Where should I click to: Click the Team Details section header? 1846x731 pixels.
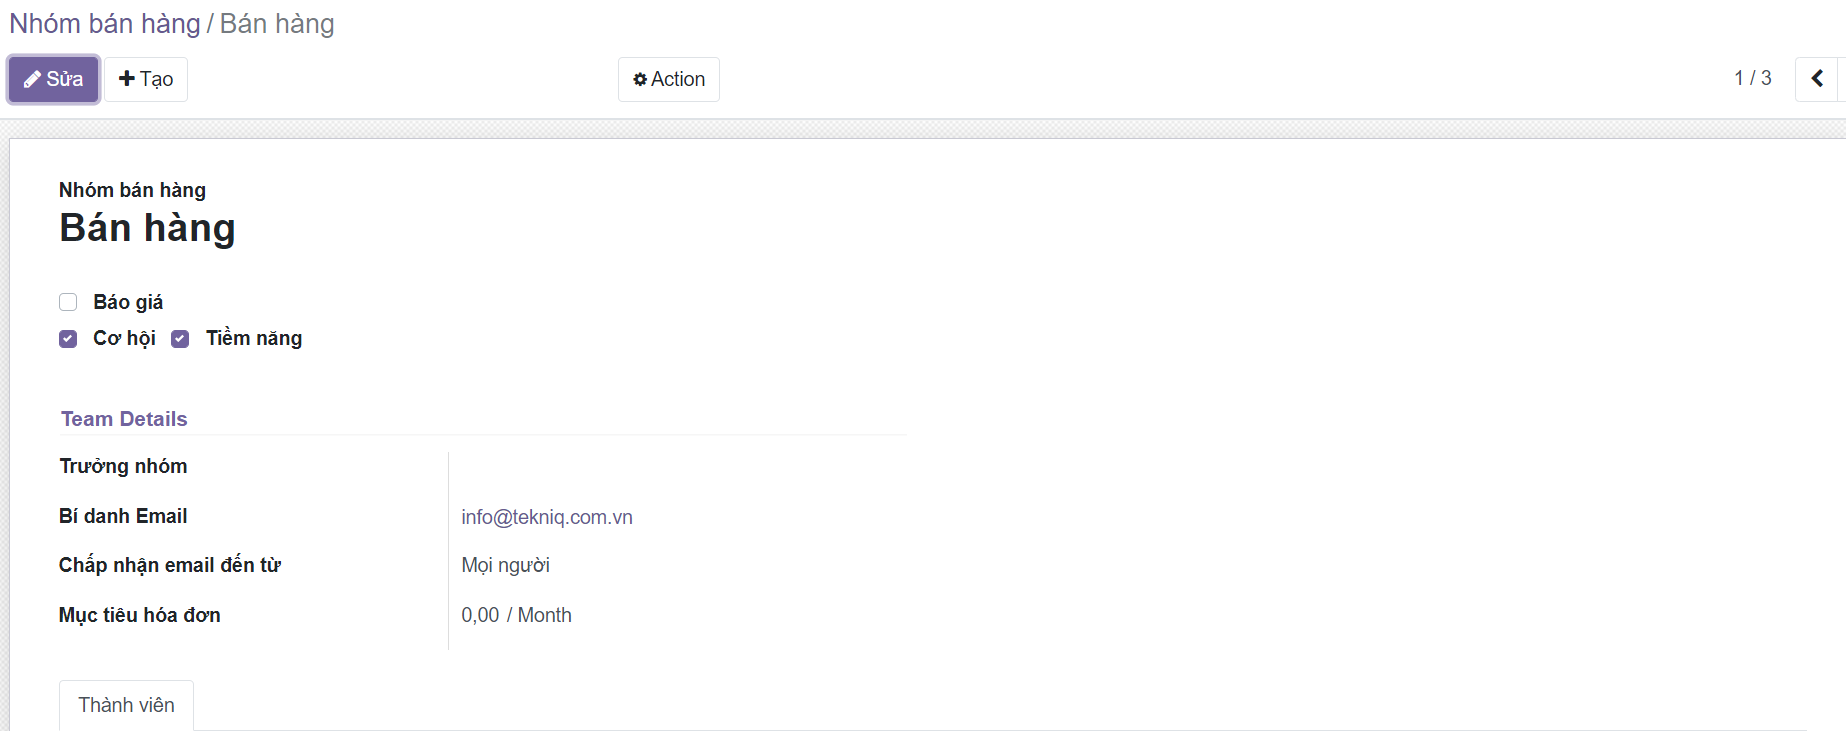click(124, 419)
